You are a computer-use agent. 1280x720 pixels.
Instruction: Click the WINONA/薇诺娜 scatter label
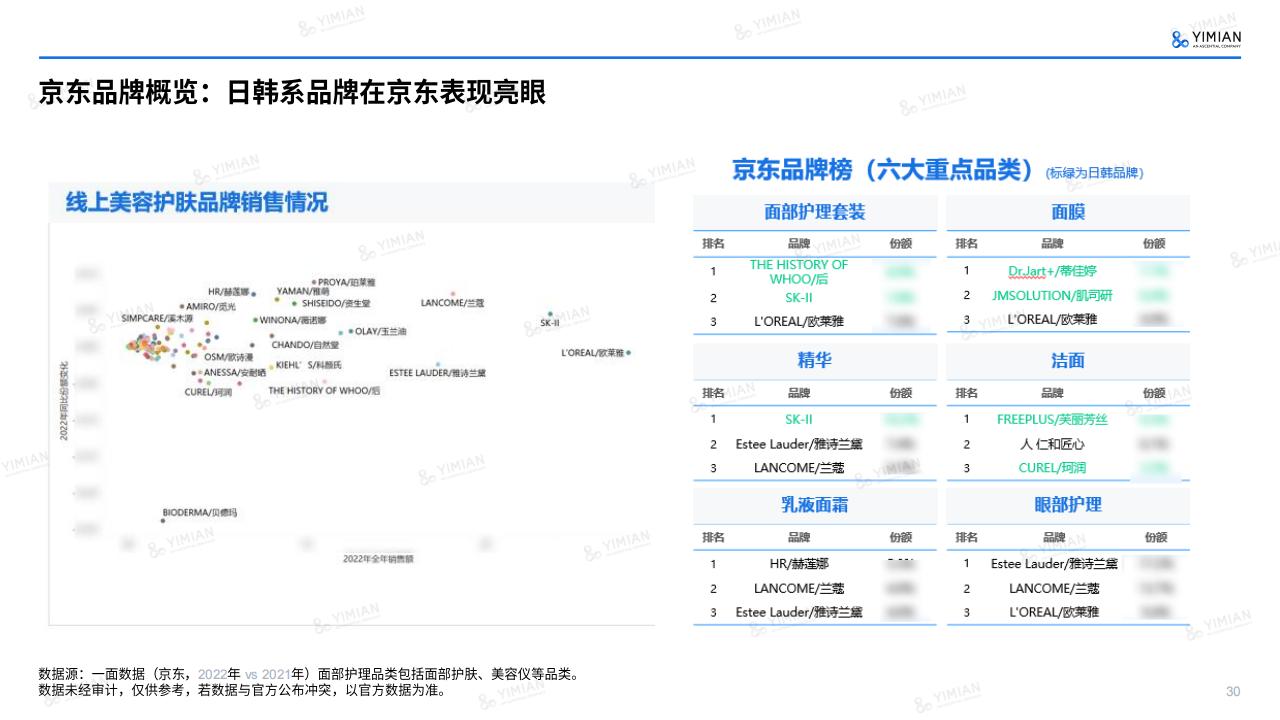tap(293, 321)
